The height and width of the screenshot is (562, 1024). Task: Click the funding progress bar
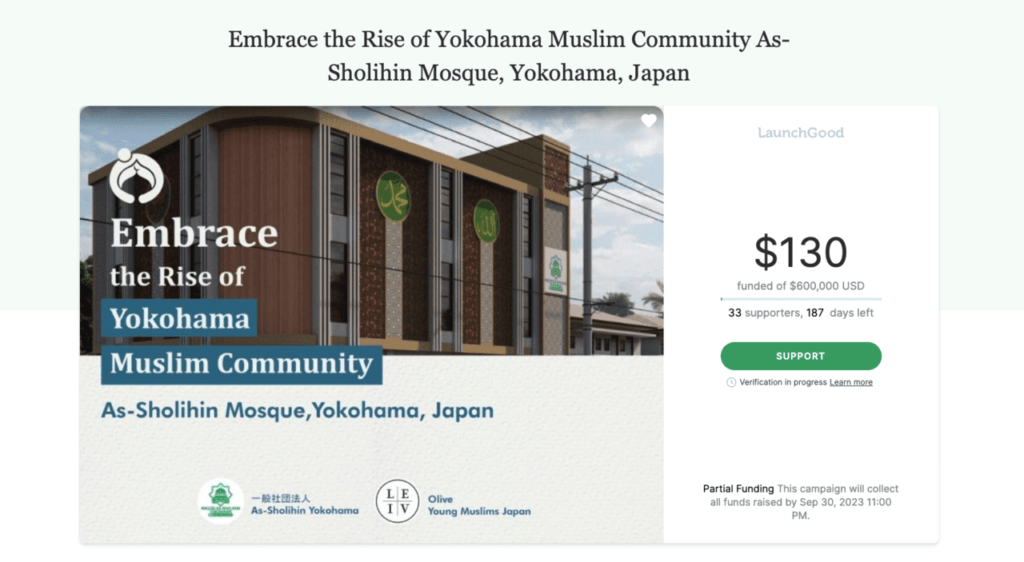point(800,298)
